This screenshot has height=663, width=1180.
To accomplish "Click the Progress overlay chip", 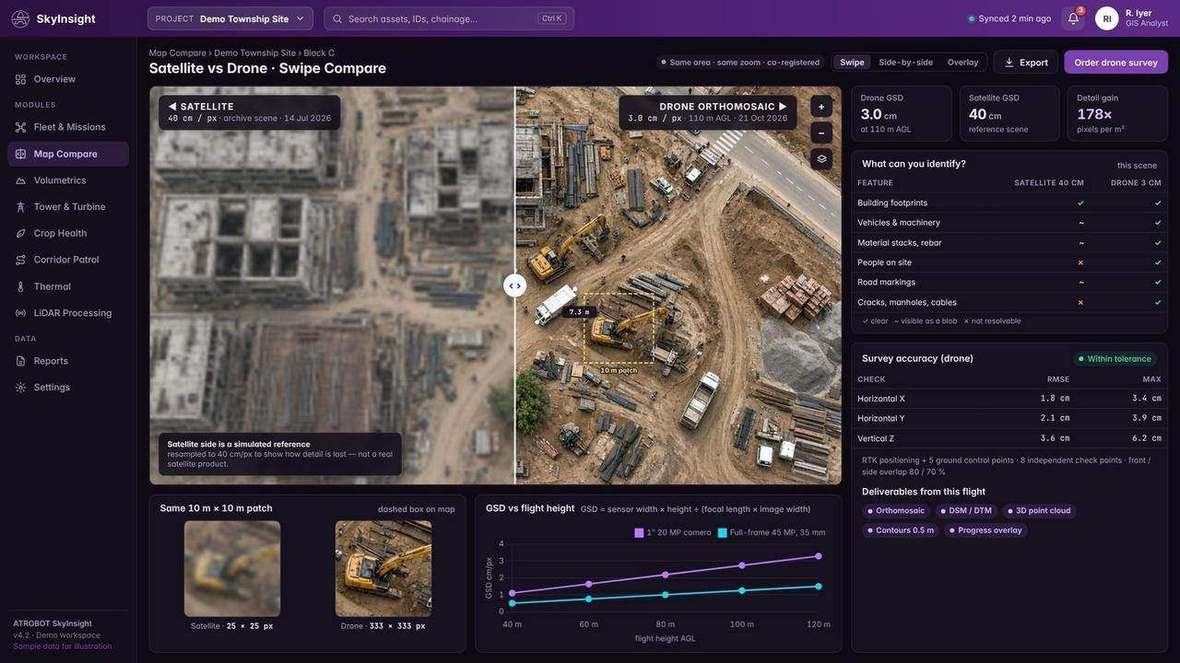I will click(985, 531).
